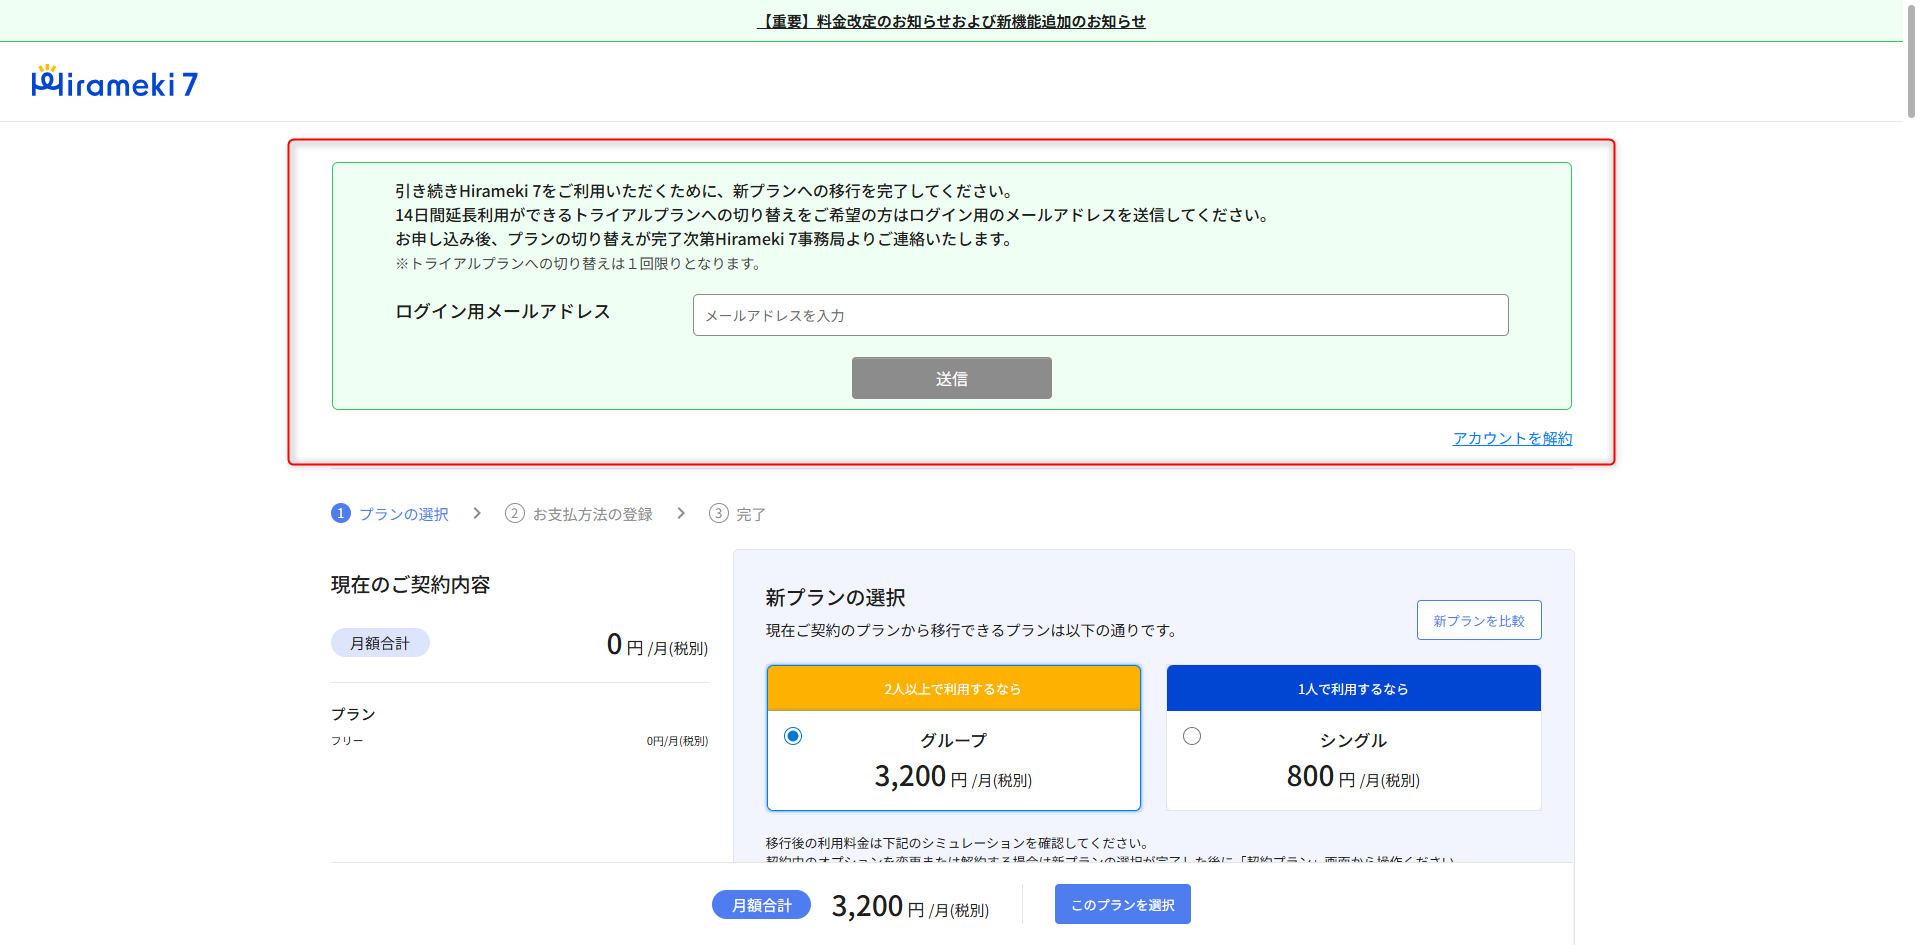Click the numbered circle 3 step icon

[719, 513]
